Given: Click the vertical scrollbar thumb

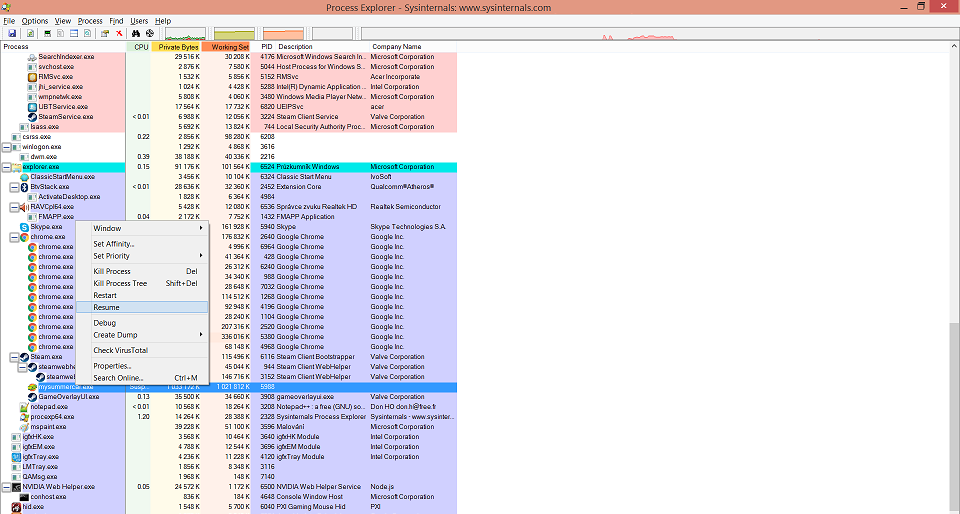Looking at the screenshot, I should click(x=954, y=415).
